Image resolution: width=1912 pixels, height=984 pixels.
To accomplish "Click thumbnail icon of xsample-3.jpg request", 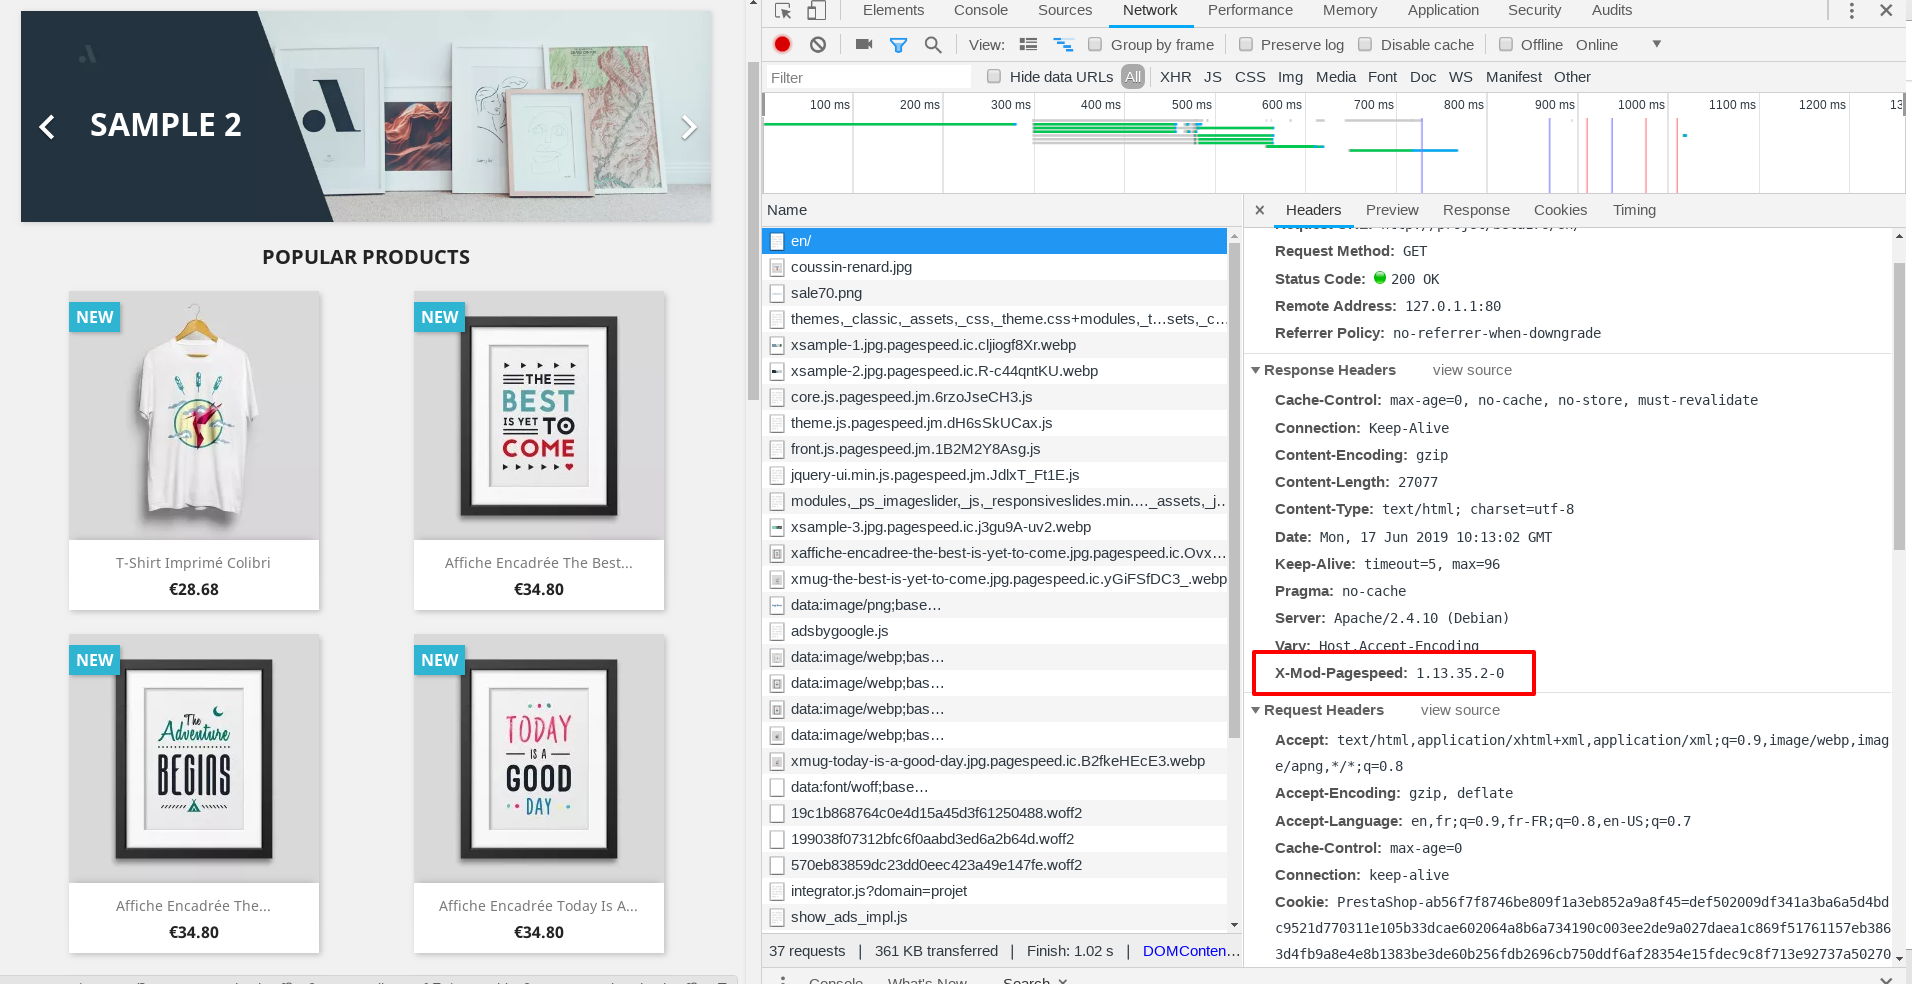I will click(777, 527).
